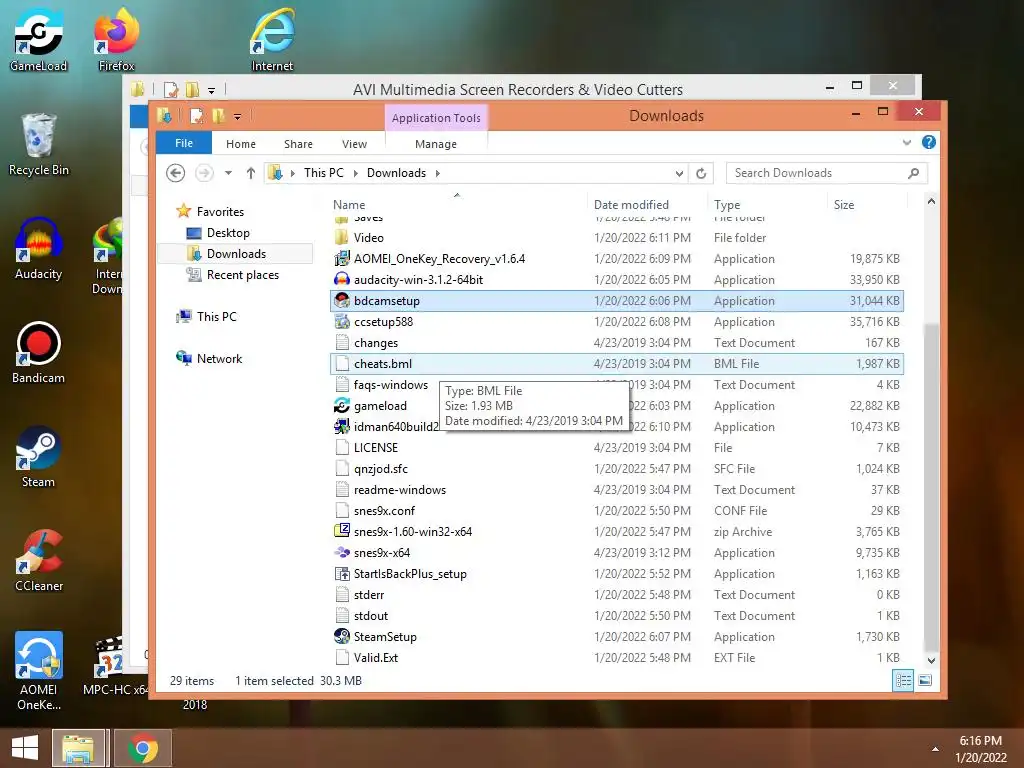
Task: Click the search magnifier icon
Action: 914,173
